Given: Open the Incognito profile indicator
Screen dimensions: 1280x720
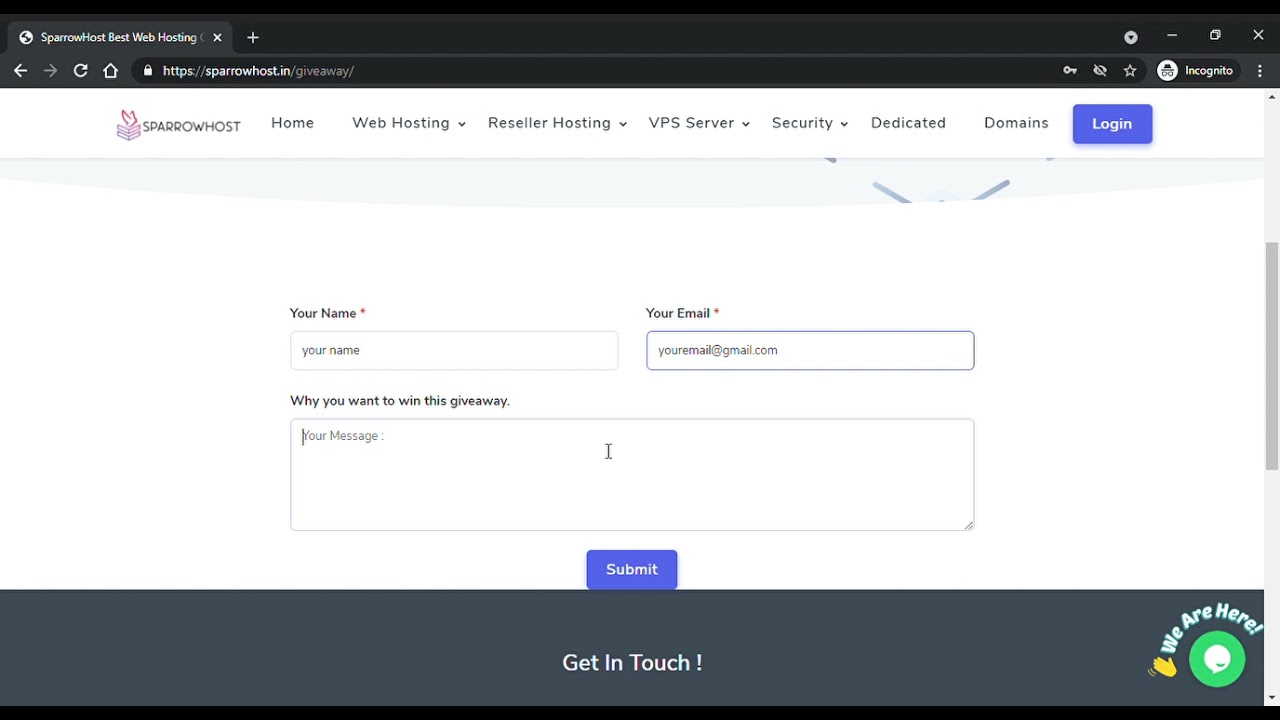Looking at the screenshot, I should click(1195, 71).
